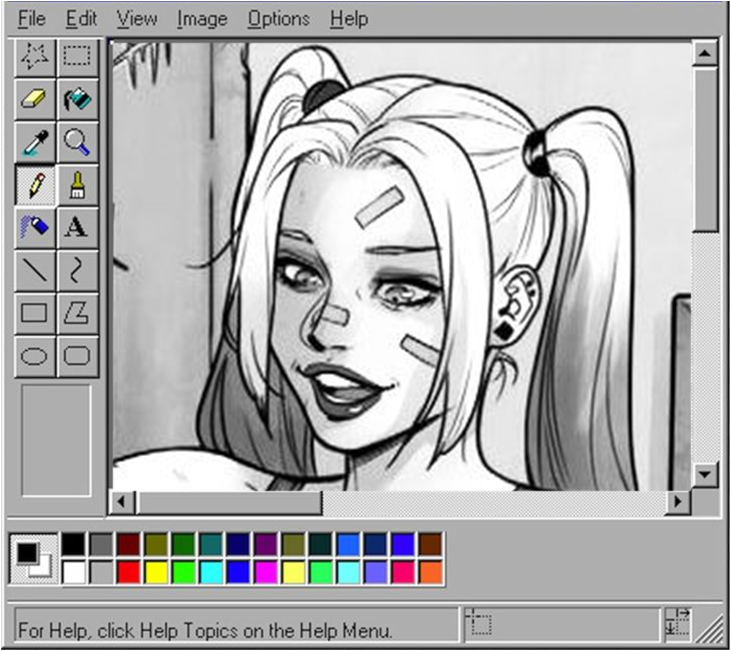Click the foreground/background color indicator box

point(34,559)
